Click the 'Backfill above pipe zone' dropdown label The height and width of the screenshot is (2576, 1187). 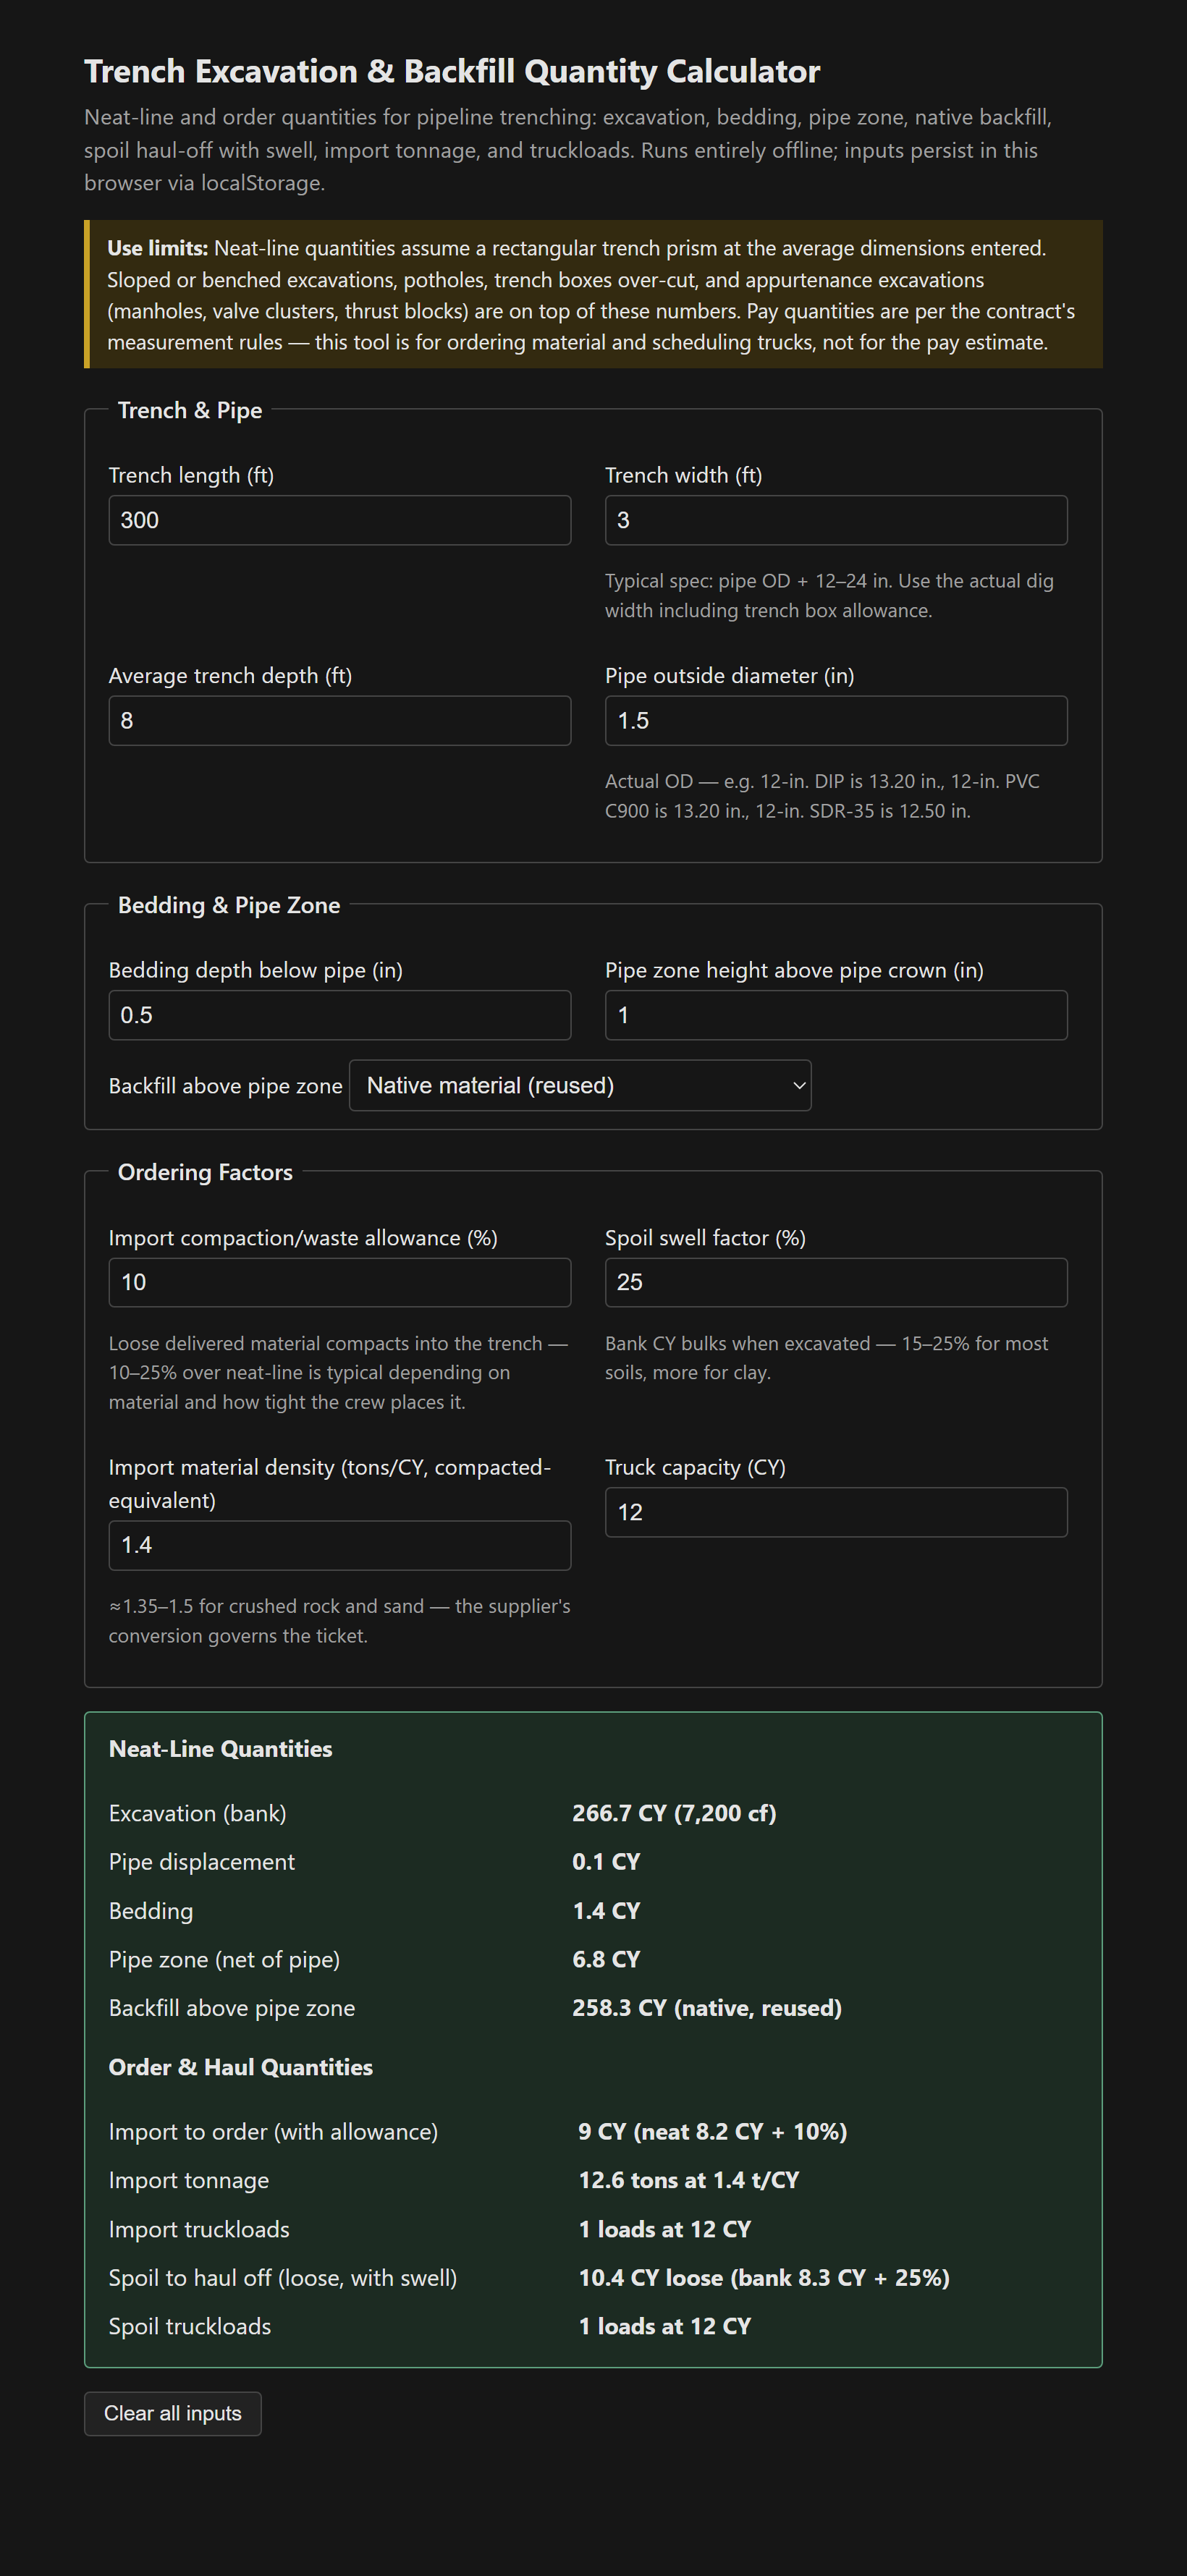tap(226, 1086)
